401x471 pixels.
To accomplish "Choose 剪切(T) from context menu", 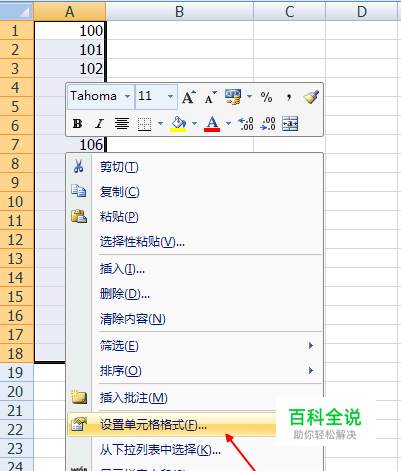I will 195,167.
